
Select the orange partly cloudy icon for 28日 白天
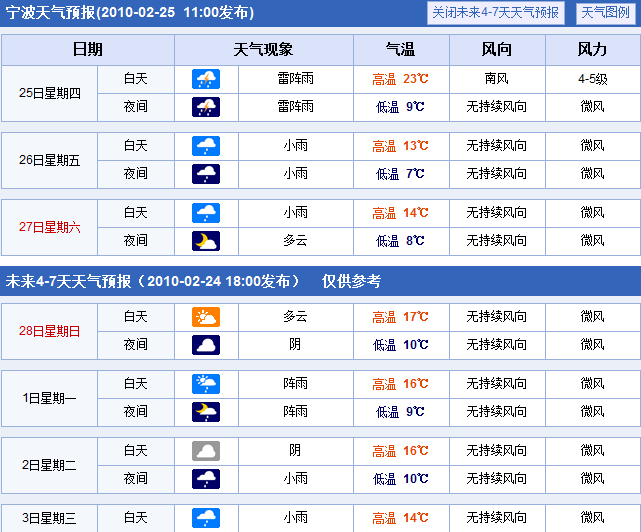coord(206,317)
